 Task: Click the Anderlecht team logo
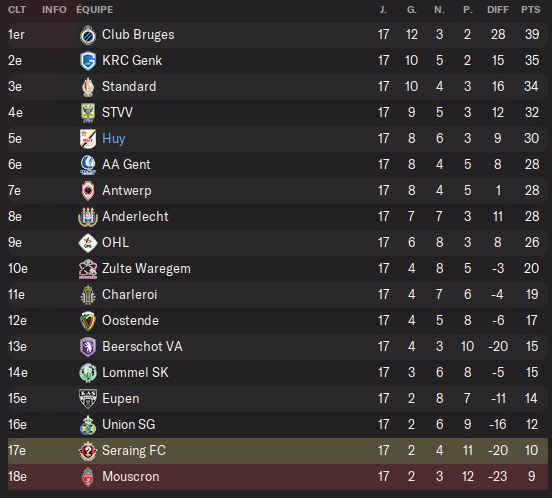point(88,217)
